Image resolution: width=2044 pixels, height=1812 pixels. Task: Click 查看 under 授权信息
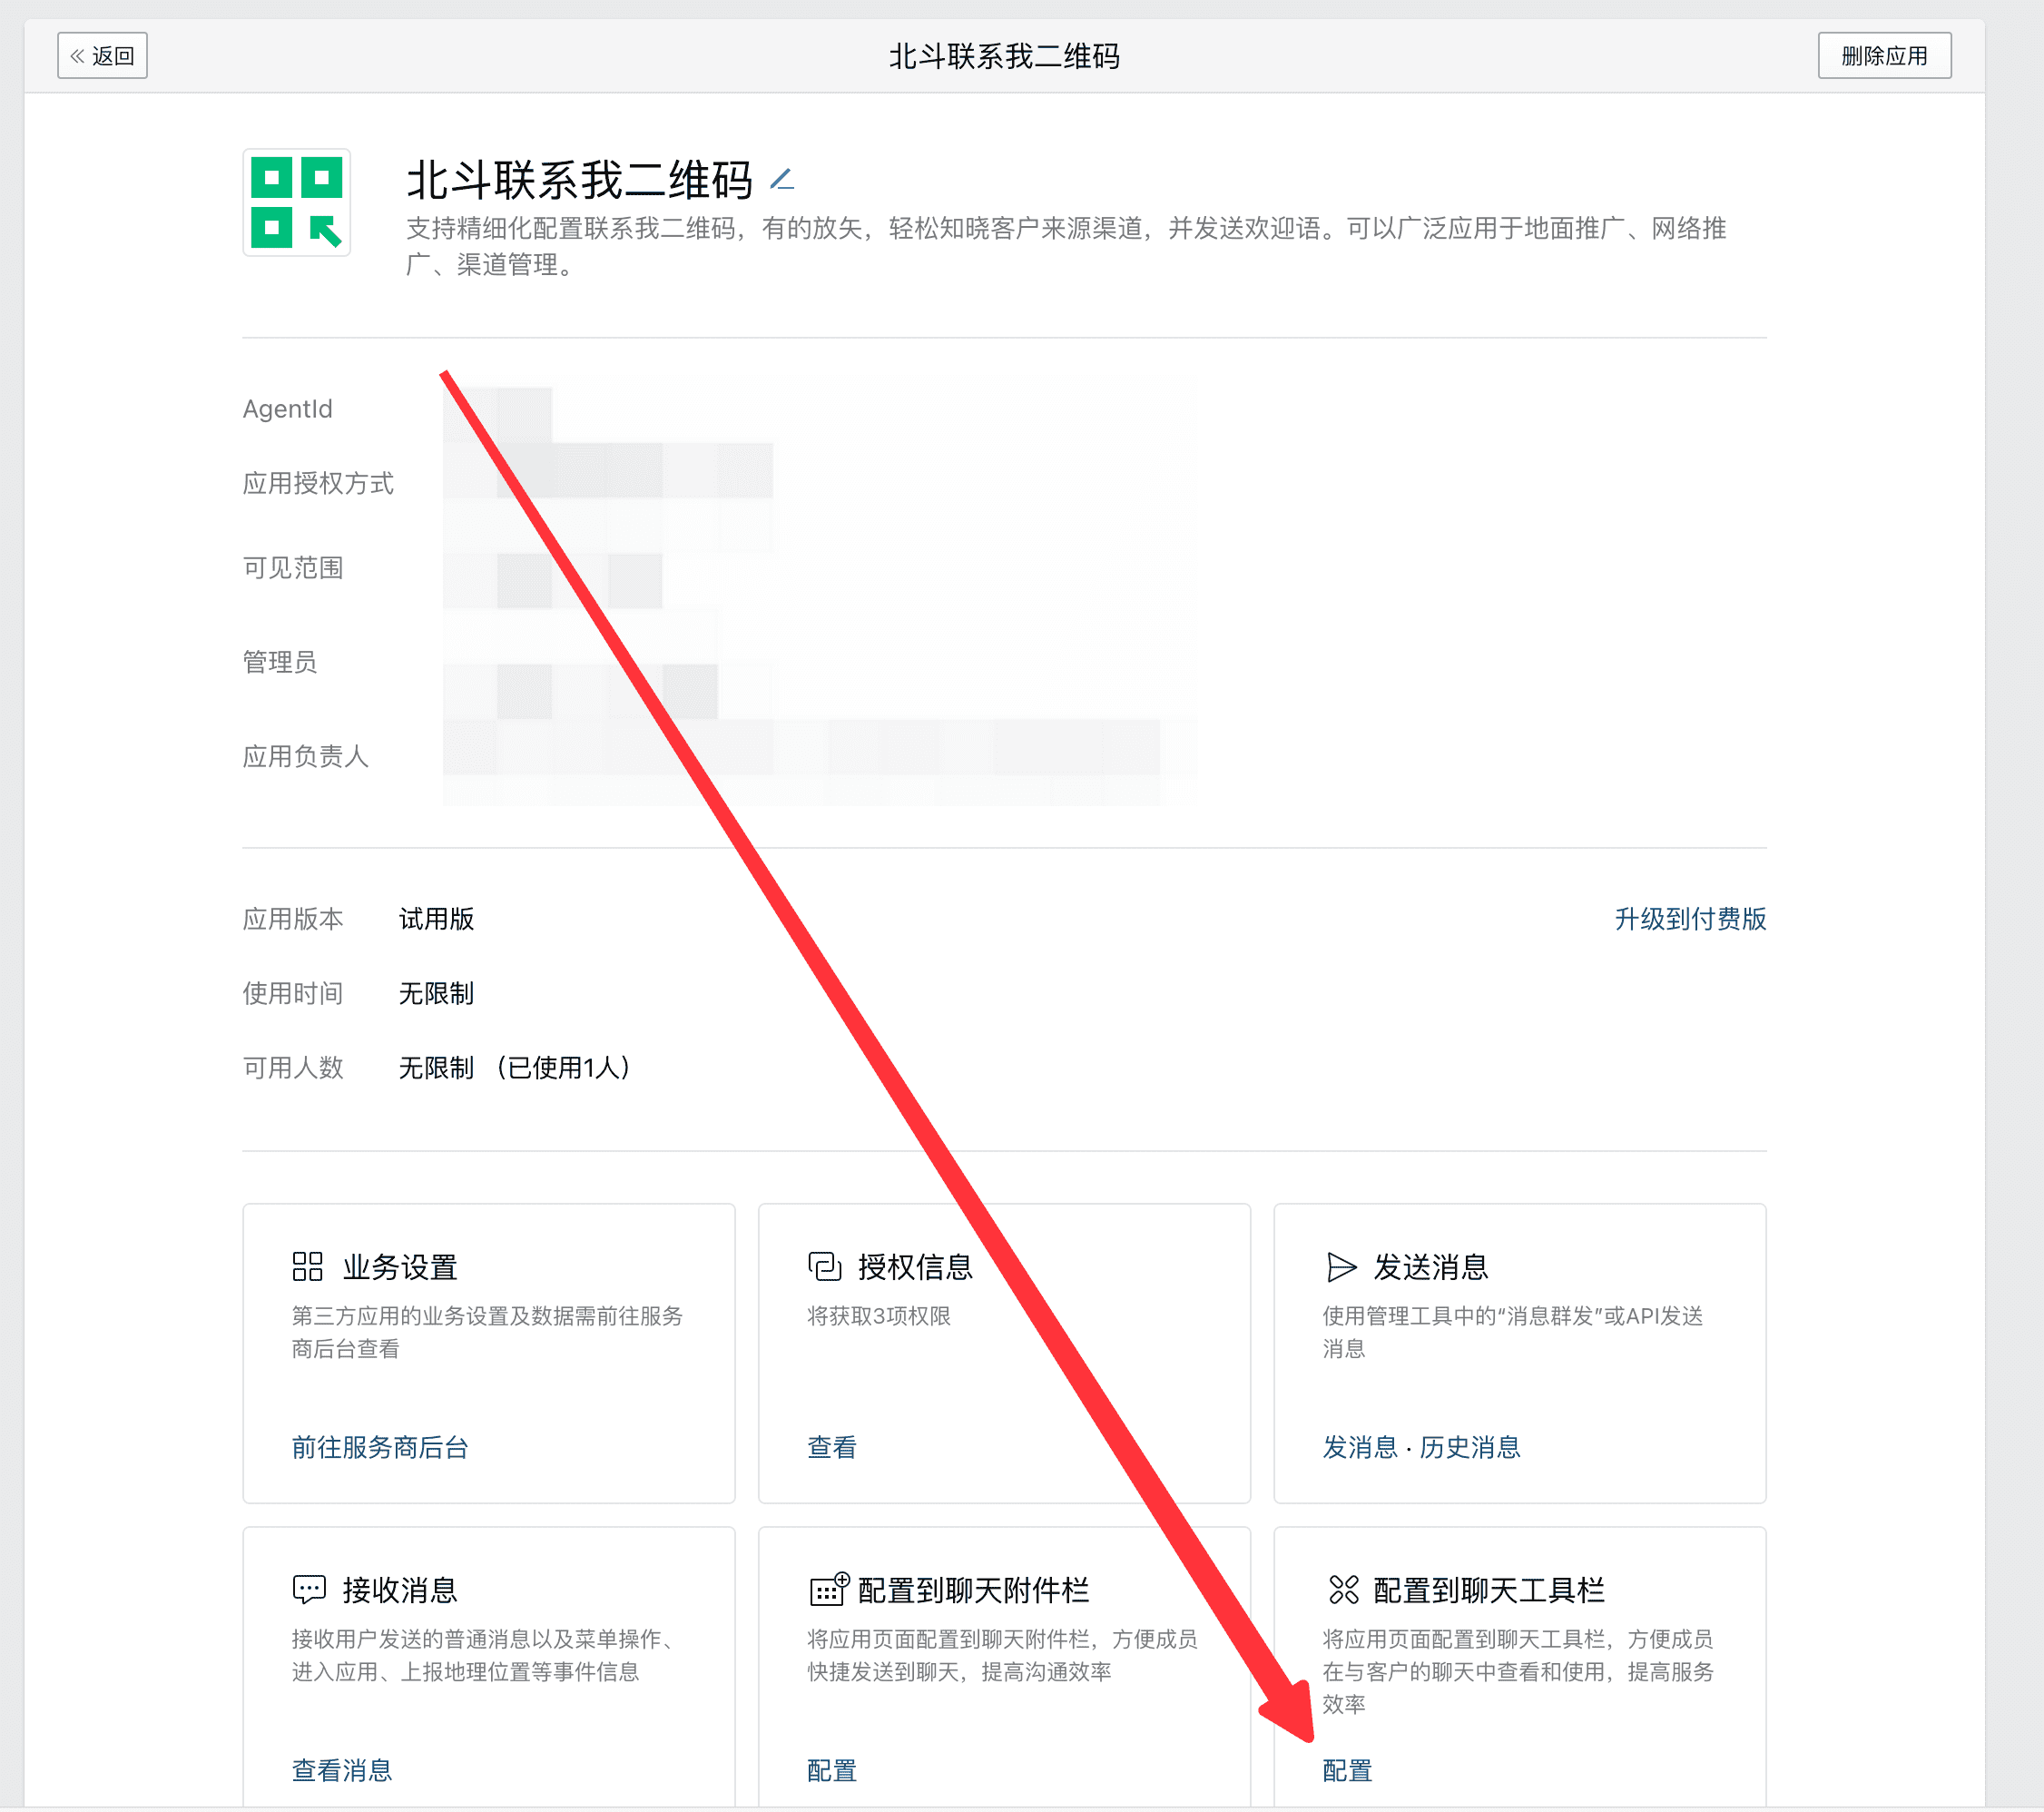[x=831, y=1446]
